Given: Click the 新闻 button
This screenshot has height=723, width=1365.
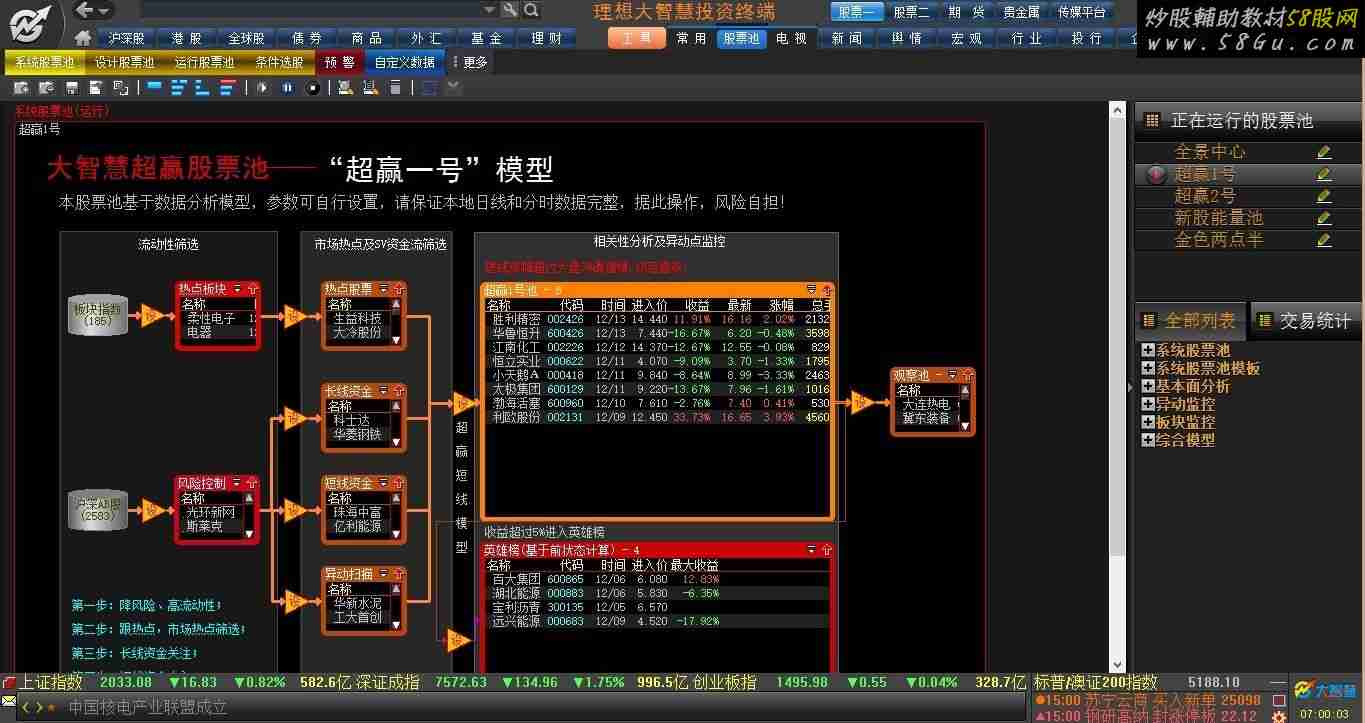Looking at the screenshot, I should tap(846, 38).
